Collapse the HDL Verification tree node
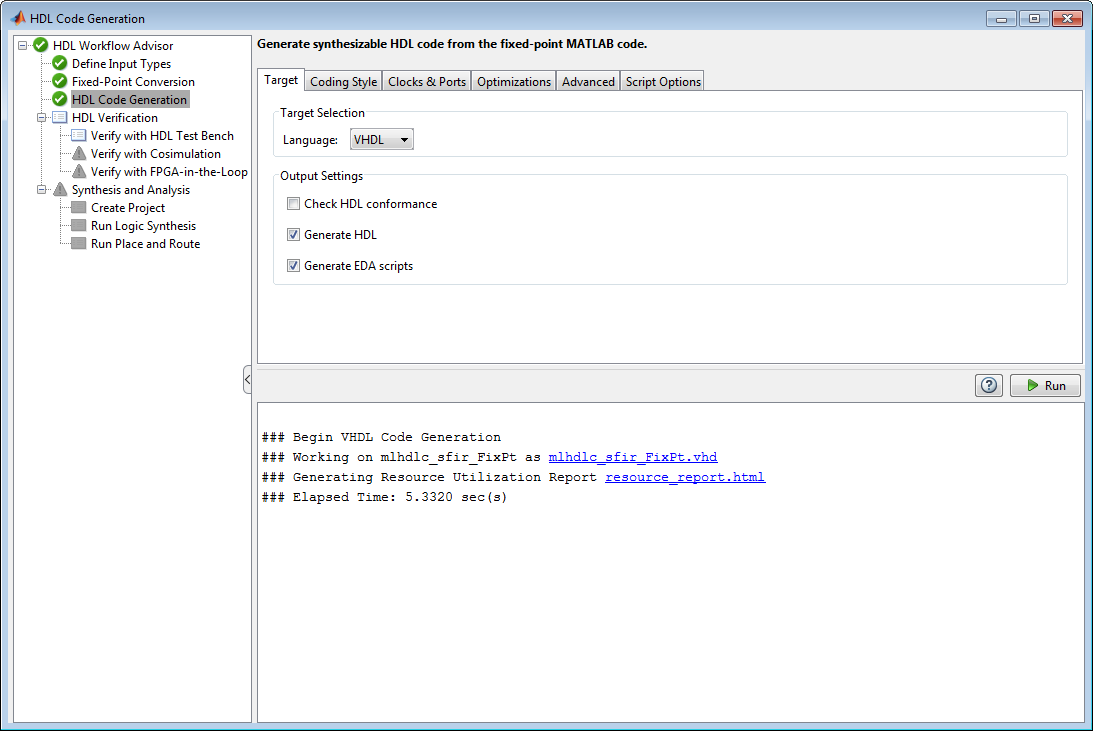The height and width of the screenshot is (731, 1093). tap(42, 118)
